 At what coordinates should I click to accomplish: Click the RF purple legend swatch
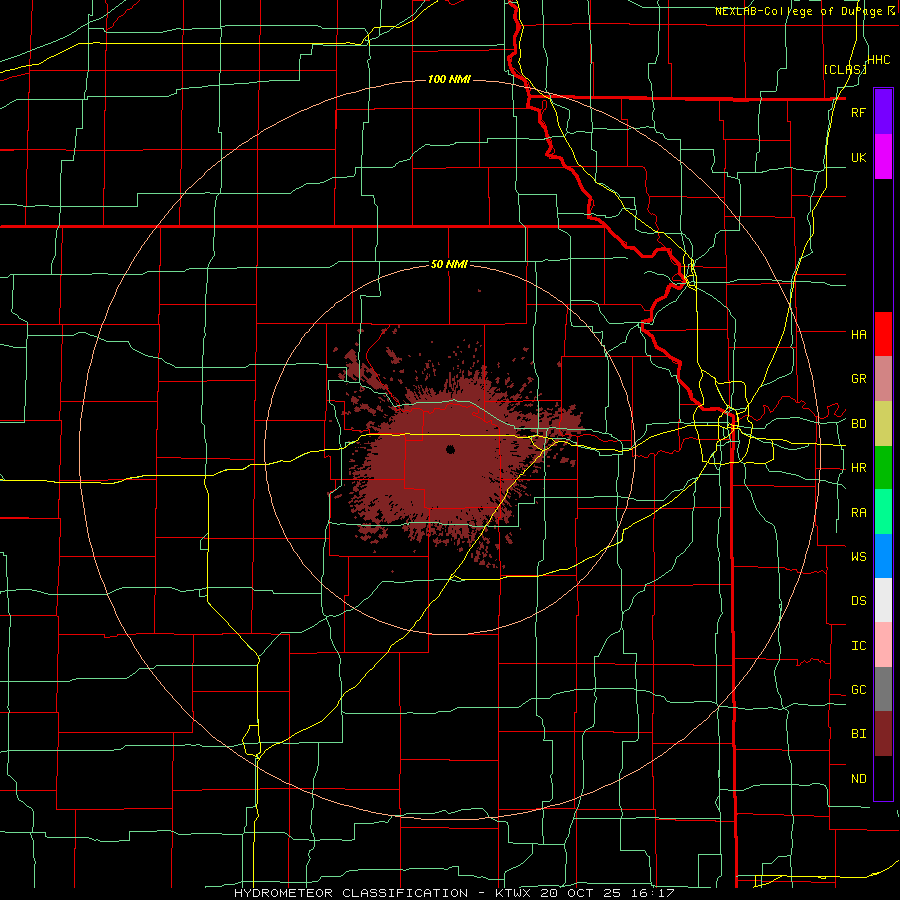[883, 112]
